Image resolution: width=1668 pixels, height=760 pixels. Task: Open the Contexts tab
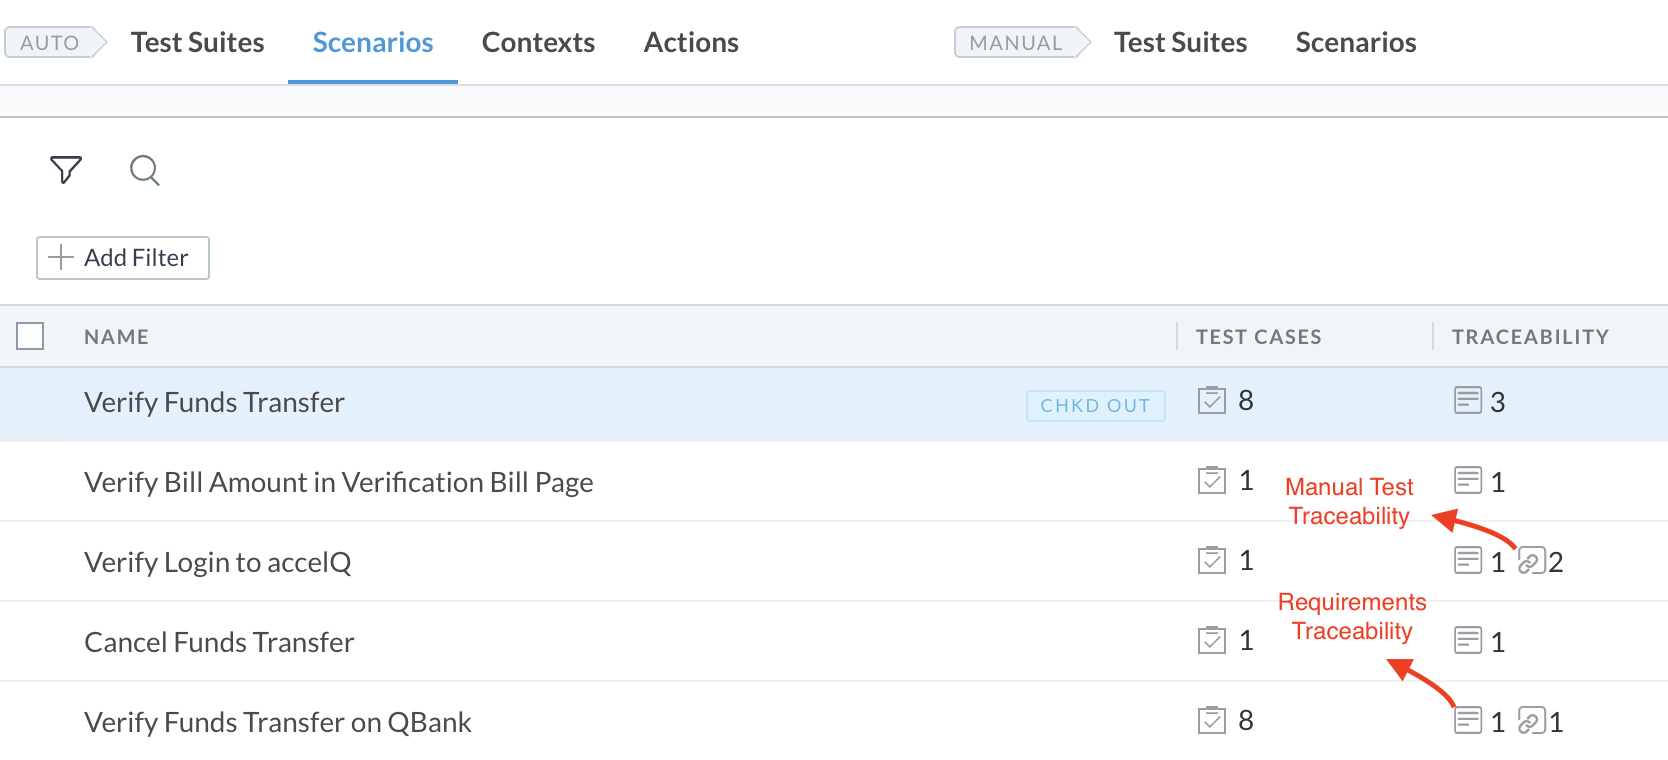(538, 42)
